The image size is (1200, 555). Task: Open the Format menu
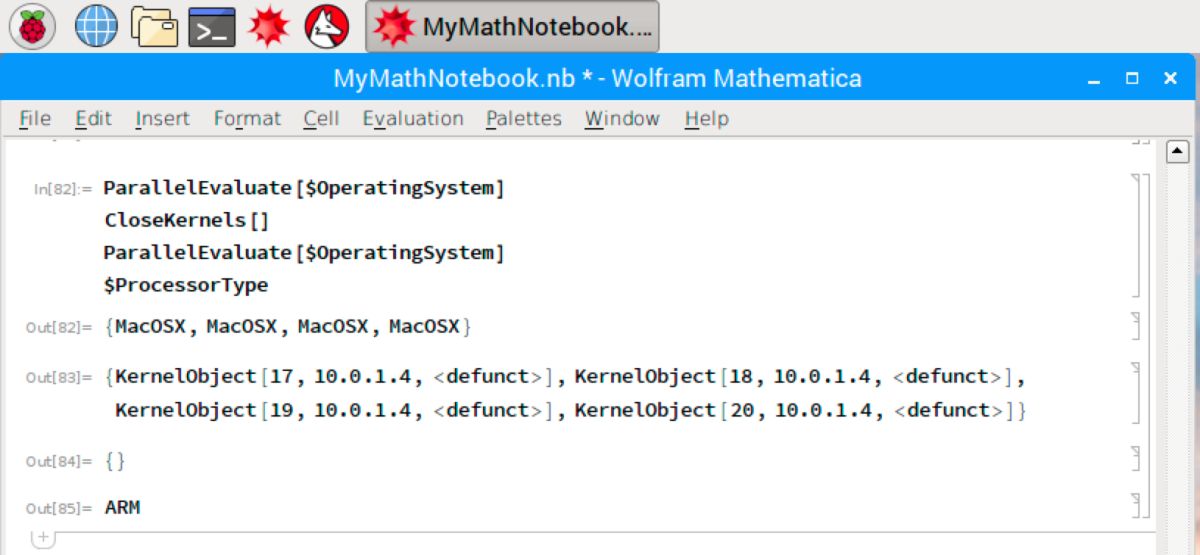point(247,118)
